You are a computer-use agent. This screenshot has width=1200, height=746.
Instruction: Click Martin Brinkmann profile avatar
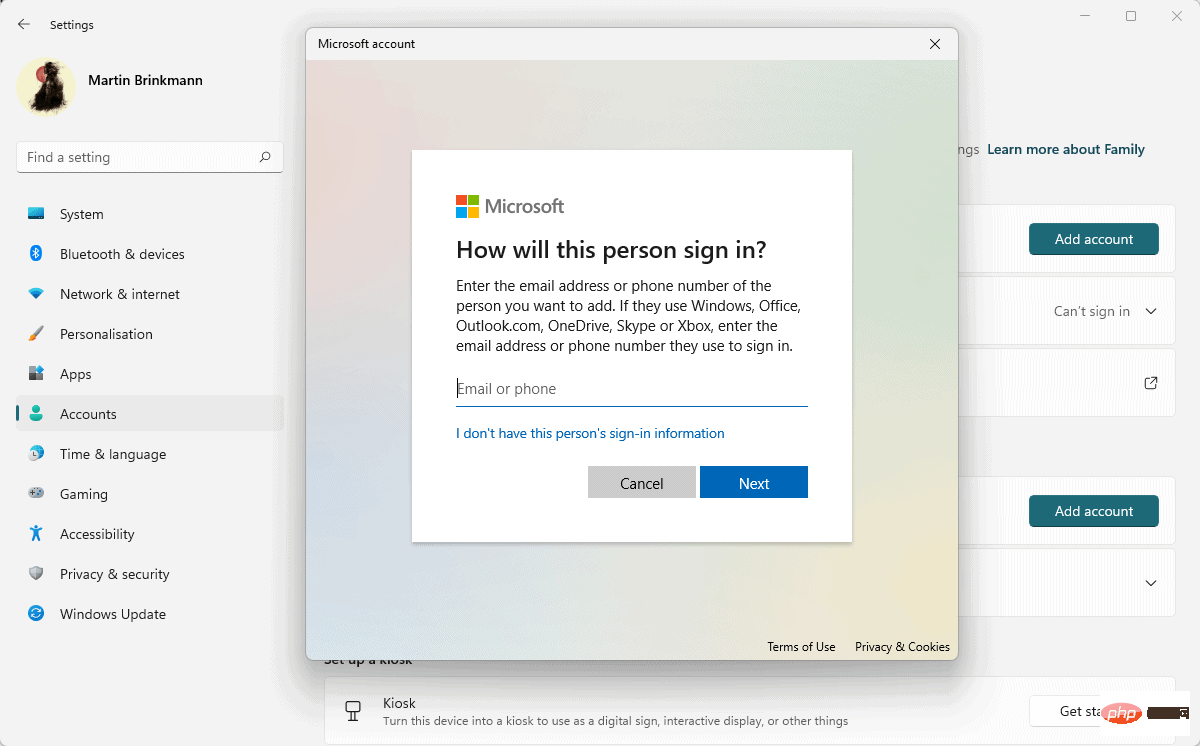(x=46, y=87)
